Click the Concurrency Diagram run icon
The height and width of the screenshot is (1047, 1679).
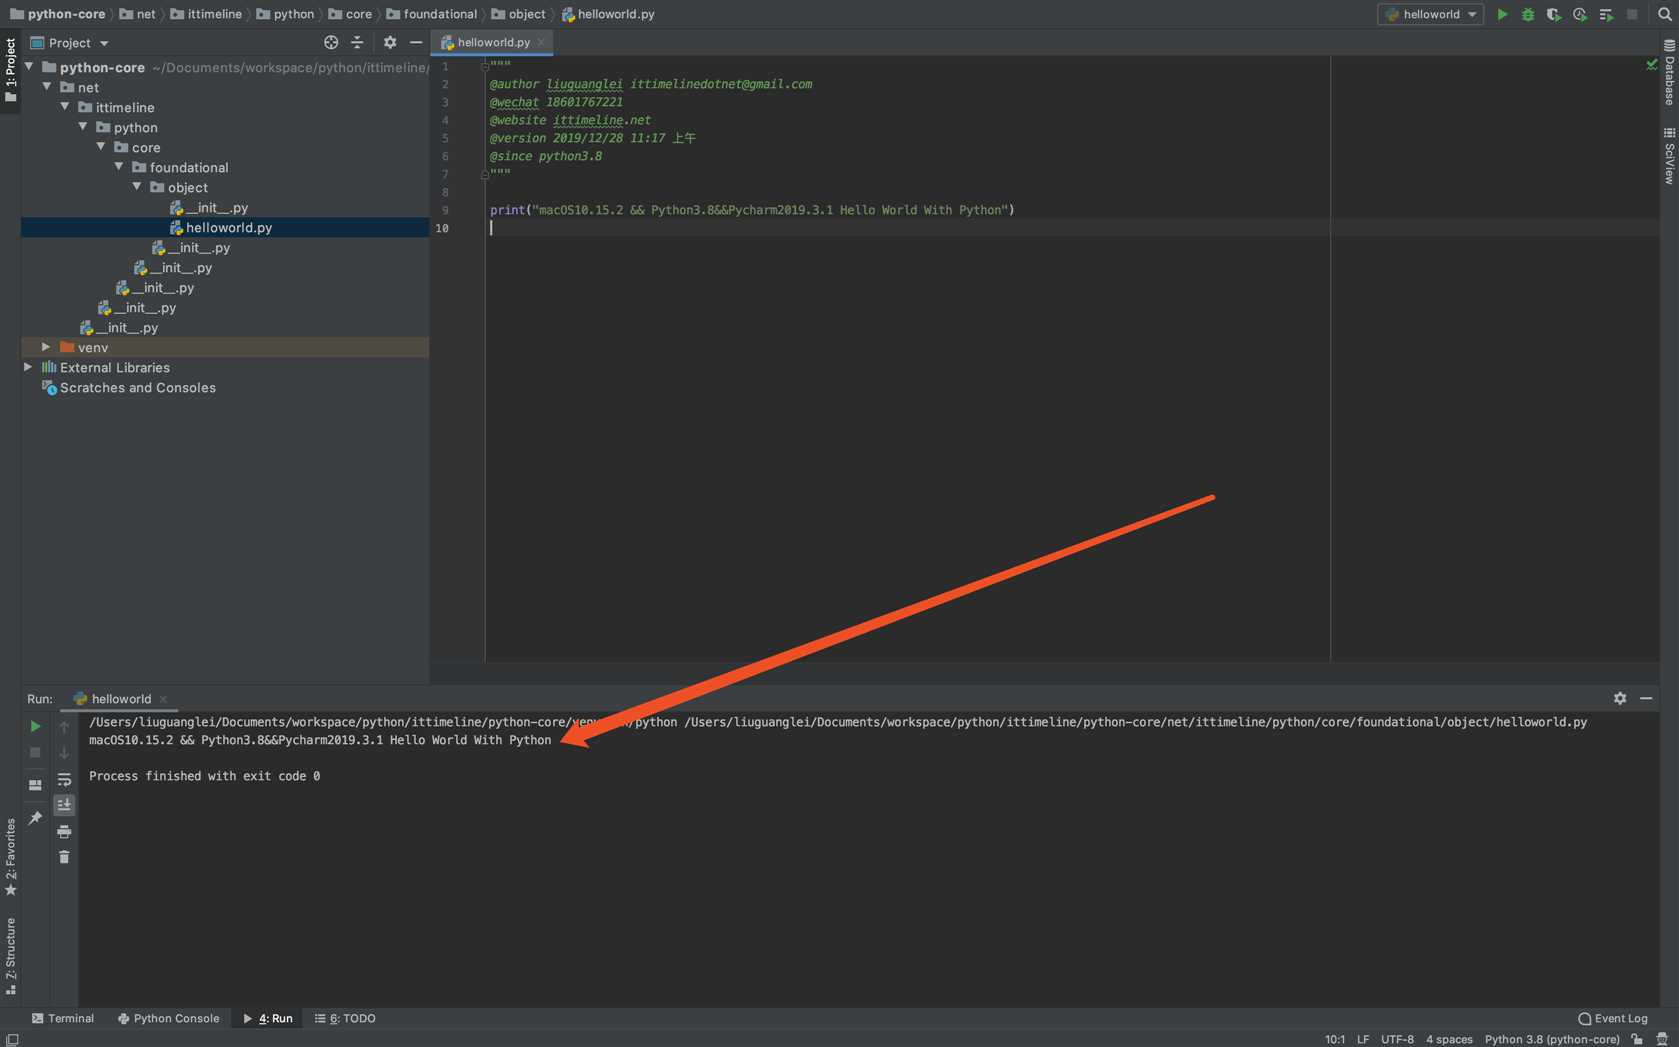1606,14
